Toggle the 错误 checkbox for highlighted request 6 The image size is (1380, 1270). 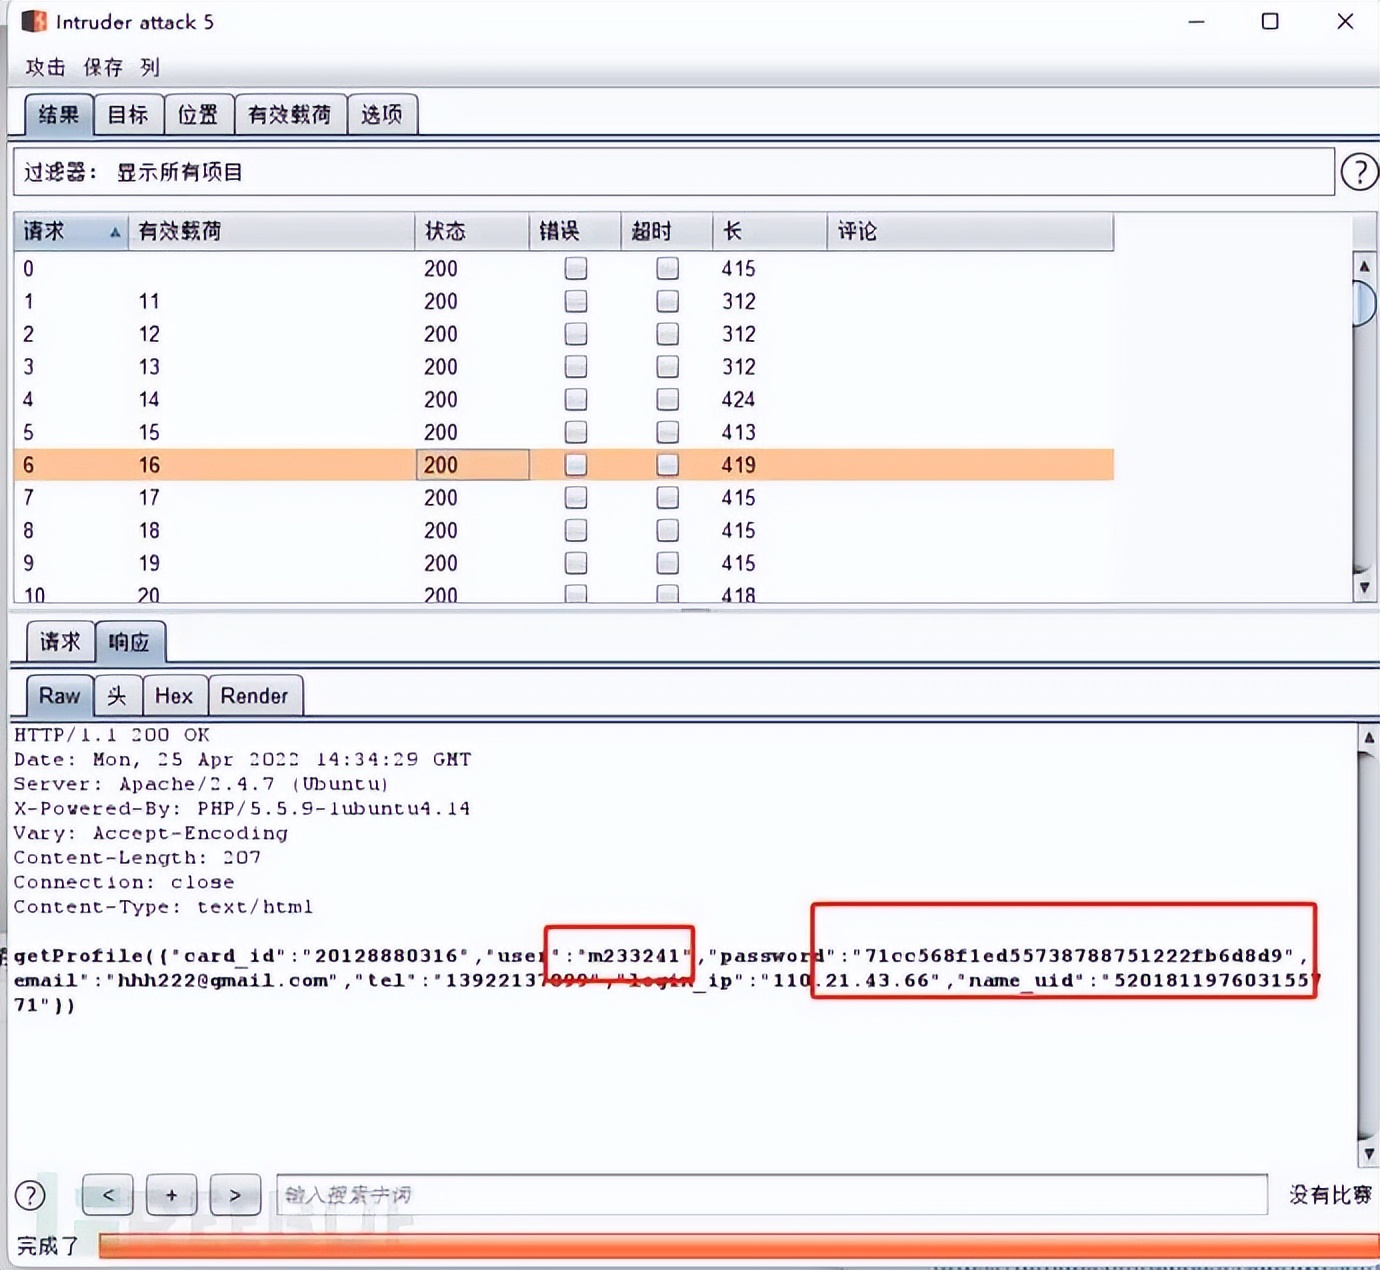pyautogui.click(x=575, y=464)
